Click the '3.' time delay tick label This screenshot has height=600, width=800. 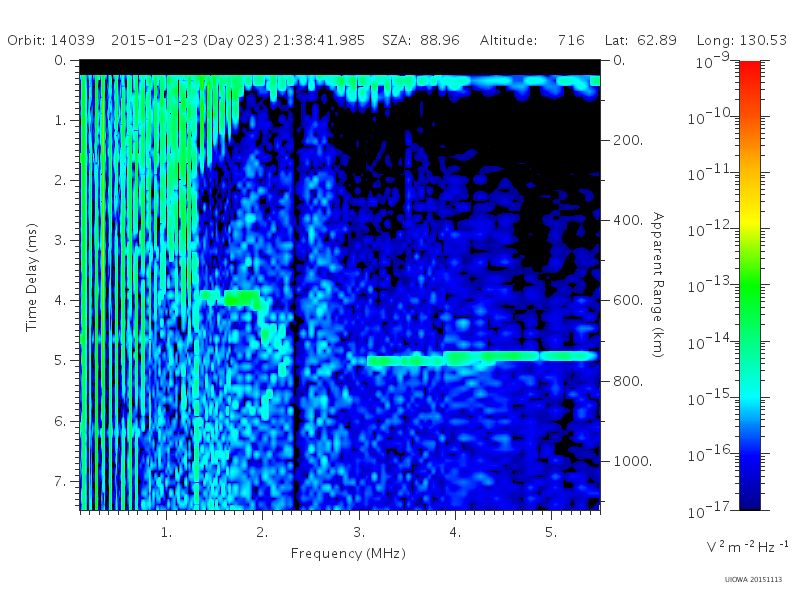pyautogui.click(x=60, y=240)
